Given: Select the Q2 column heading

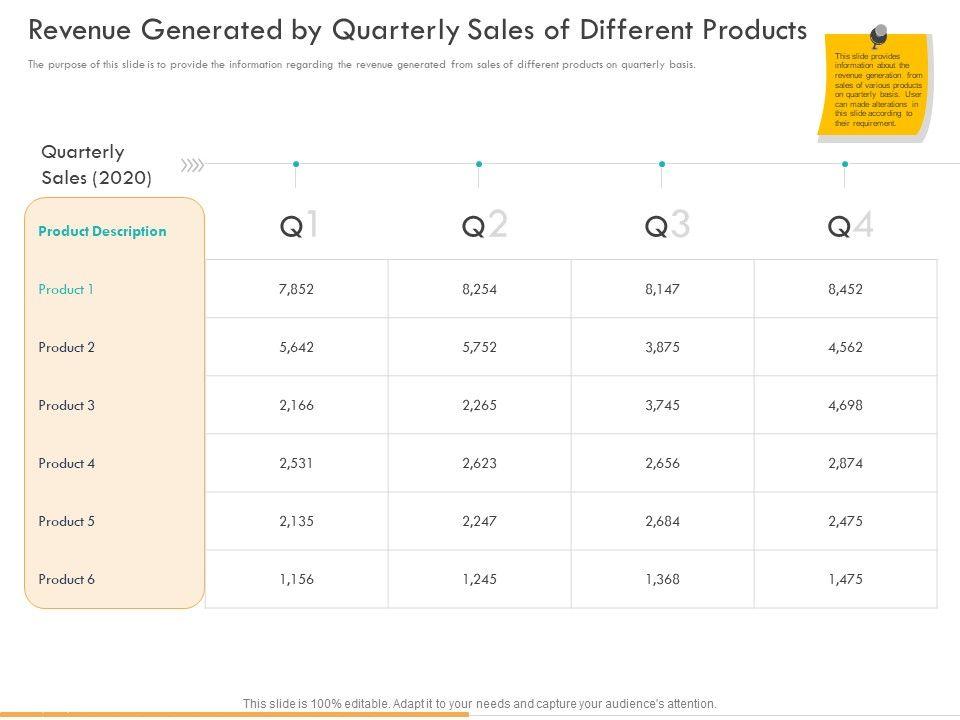Looking at the screenshot, I should point(484,227).
